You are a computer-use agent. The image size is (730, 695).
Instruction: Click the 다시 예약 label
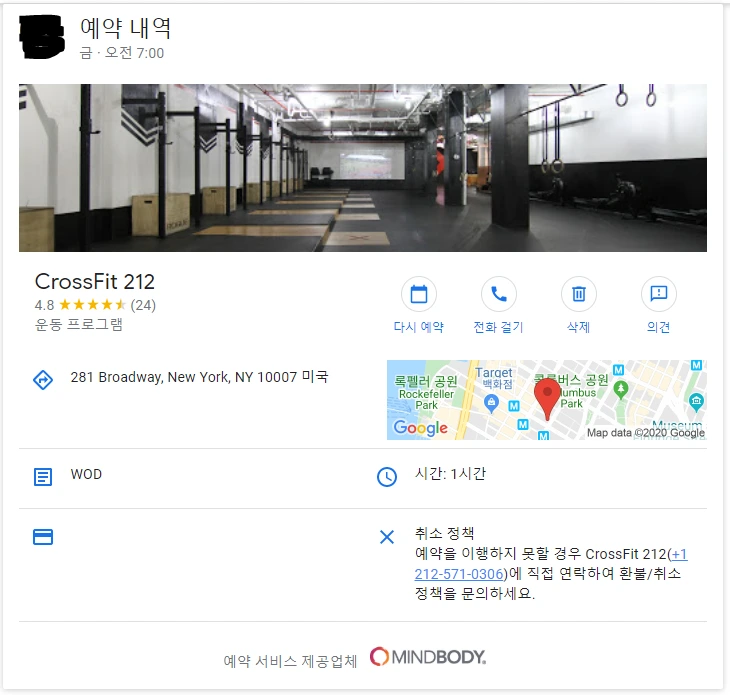(x=419, y=327)
